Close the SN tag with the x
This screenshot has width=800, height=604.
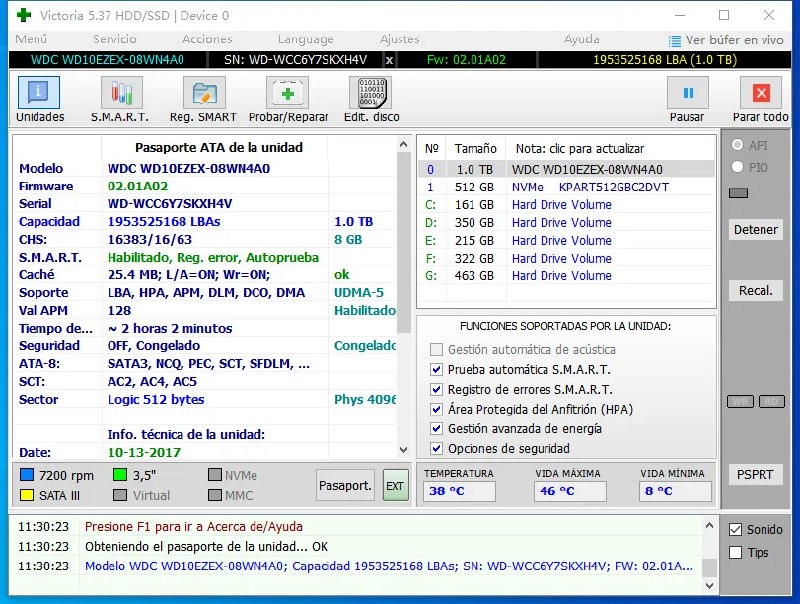(x=389, y=61)
